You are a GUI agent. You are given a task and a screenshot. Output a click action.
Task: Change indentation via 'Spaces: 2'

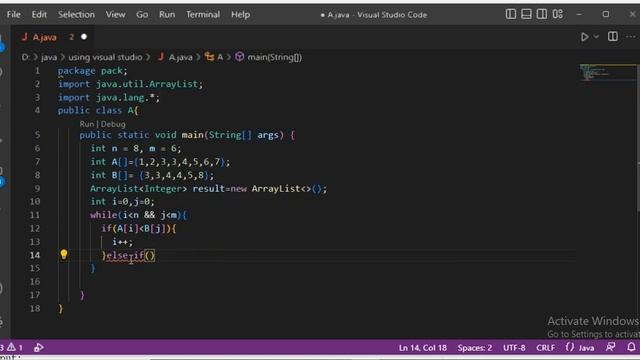tap(475, 348)
